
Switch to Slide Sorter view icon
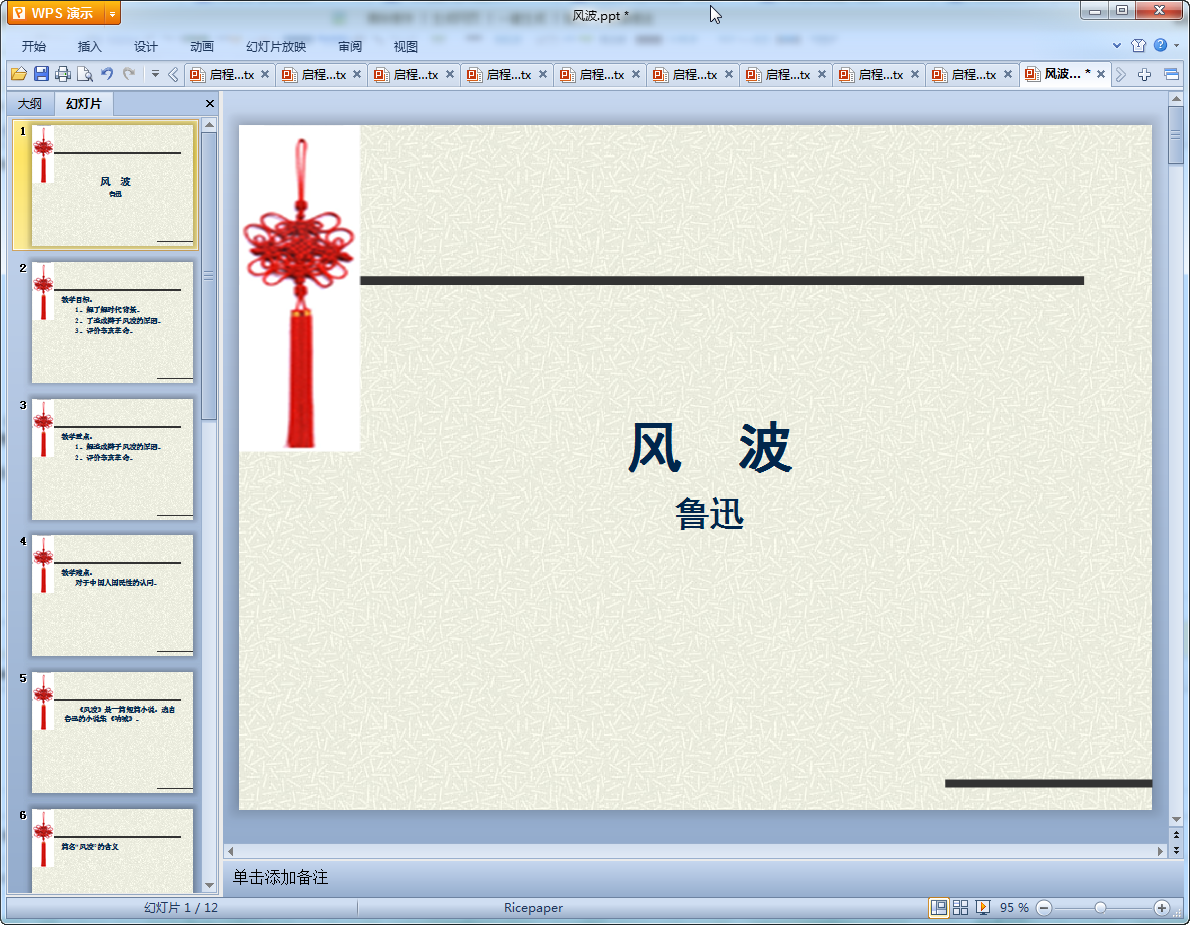coord(961,908)
